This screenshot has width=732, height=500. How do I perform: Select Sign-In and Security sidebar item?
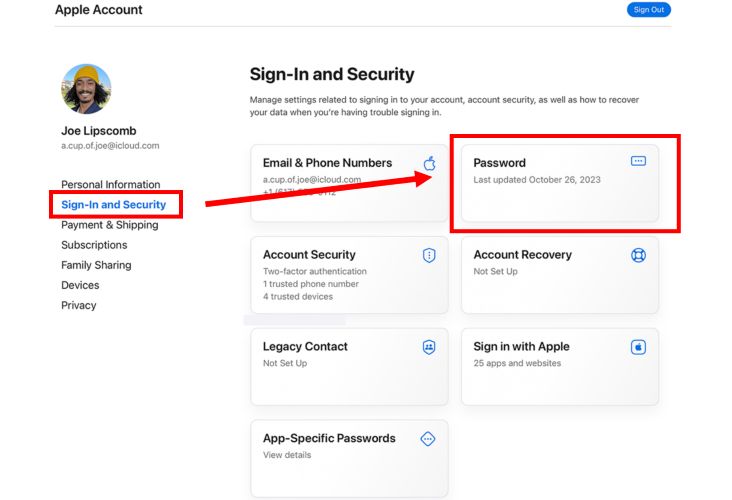(113, 205)
